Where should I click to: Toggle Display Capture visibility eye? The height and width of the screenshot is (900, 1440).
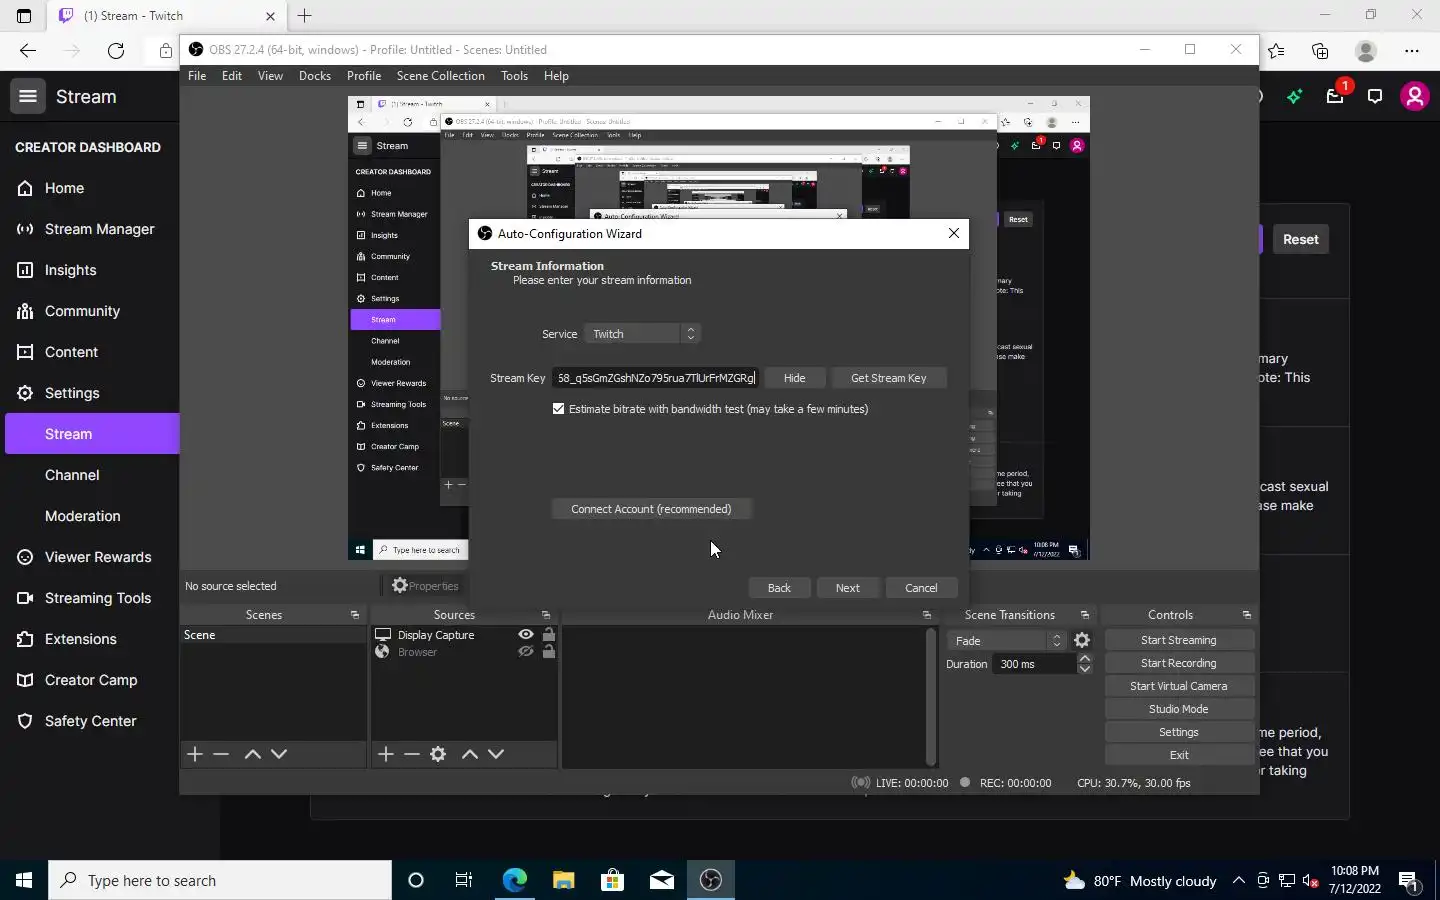(526, 634)
